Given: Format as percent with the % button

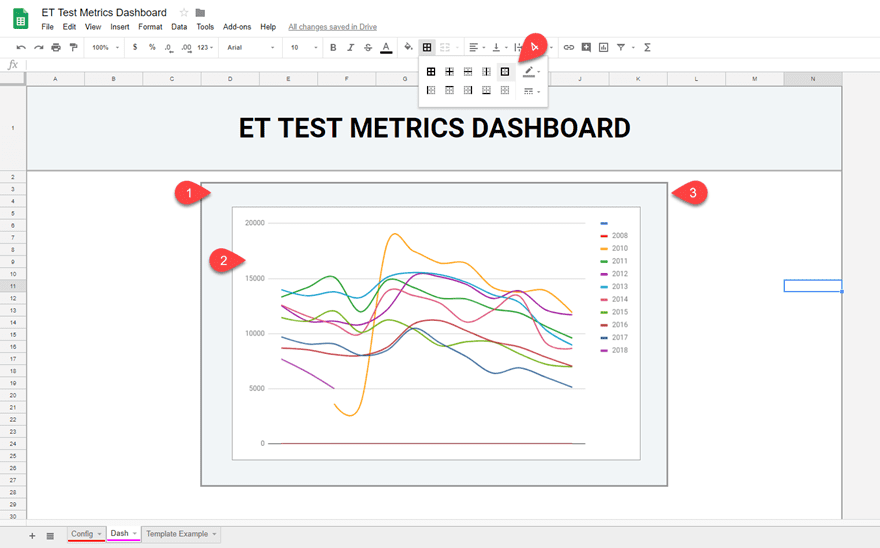Looking at the screenshot, I should click(x=152, y=48).
